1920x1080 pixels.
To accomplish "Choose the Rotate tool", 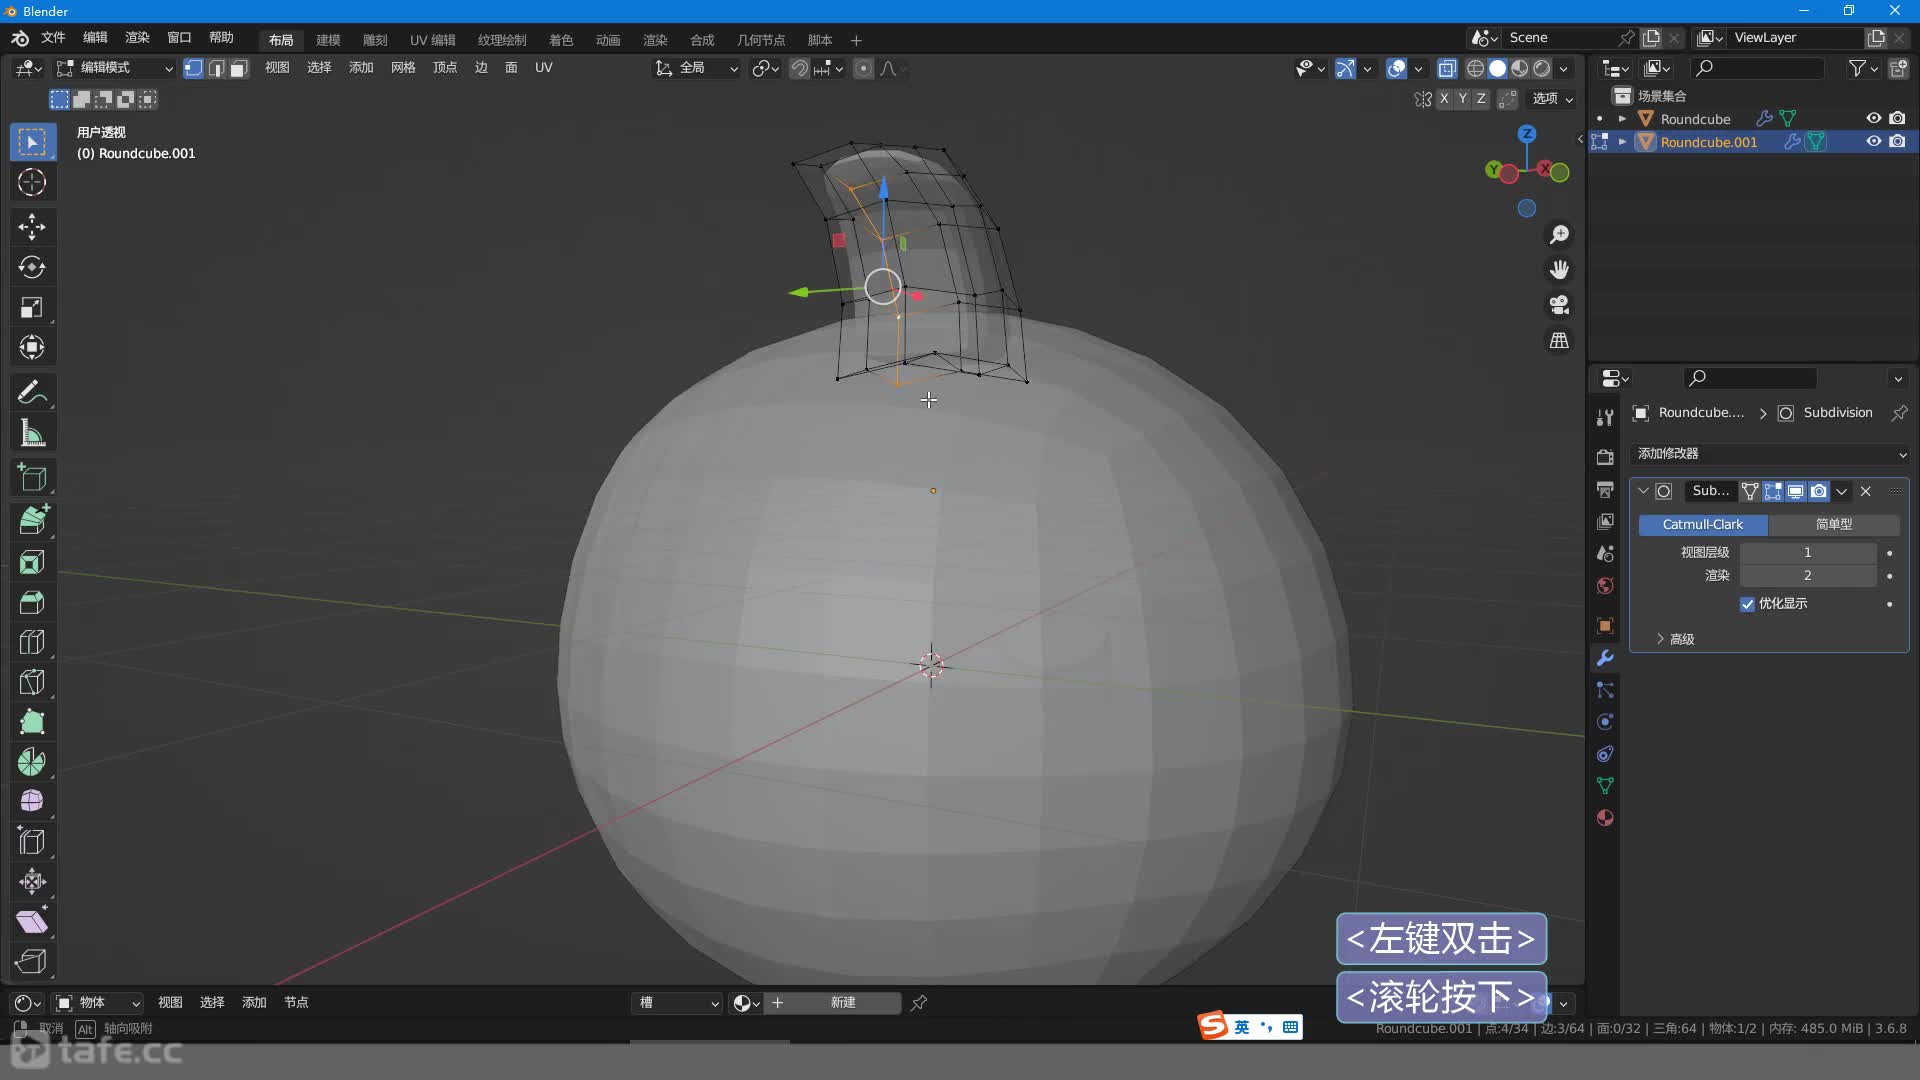I will 32,267.
